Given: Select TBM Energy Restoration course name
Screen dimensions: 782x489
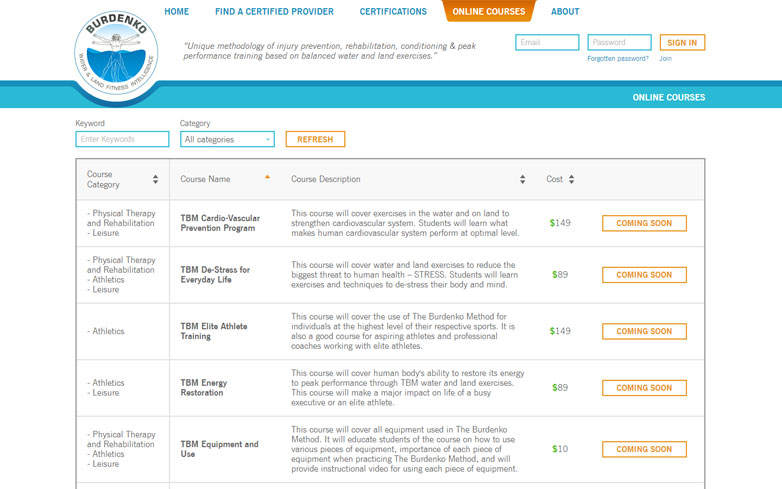Looking at the screenshot, I should pos(203,388).
